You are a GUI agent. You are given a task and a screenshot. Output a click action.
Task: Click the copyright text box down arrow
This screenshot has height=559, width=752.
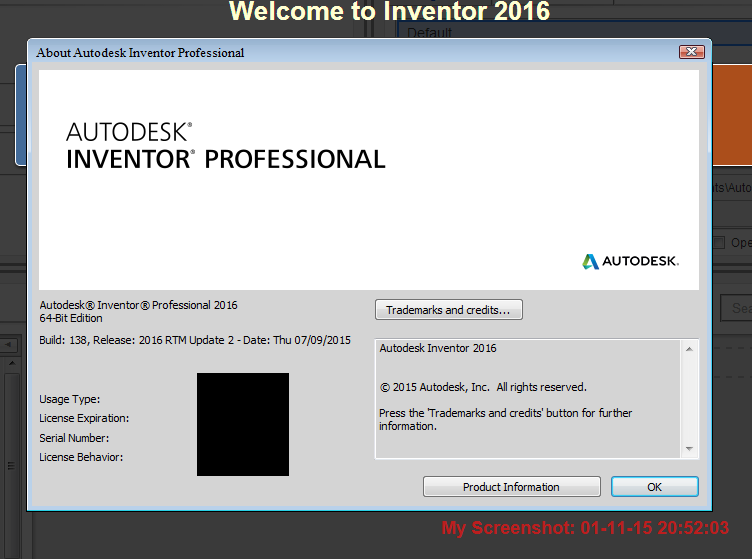(689, 449)
